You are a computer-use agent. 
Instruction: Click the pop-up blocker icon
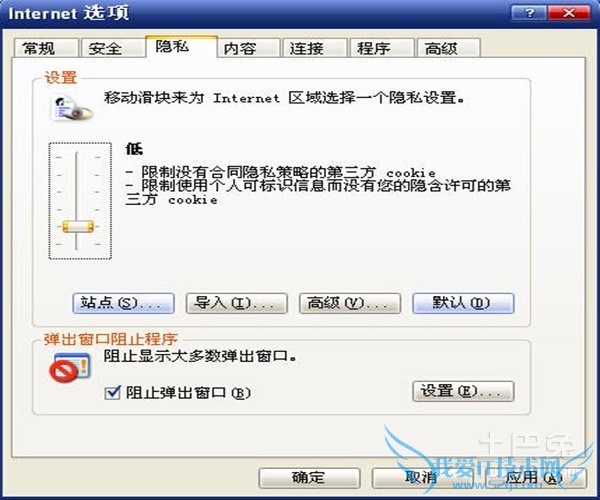70,367
